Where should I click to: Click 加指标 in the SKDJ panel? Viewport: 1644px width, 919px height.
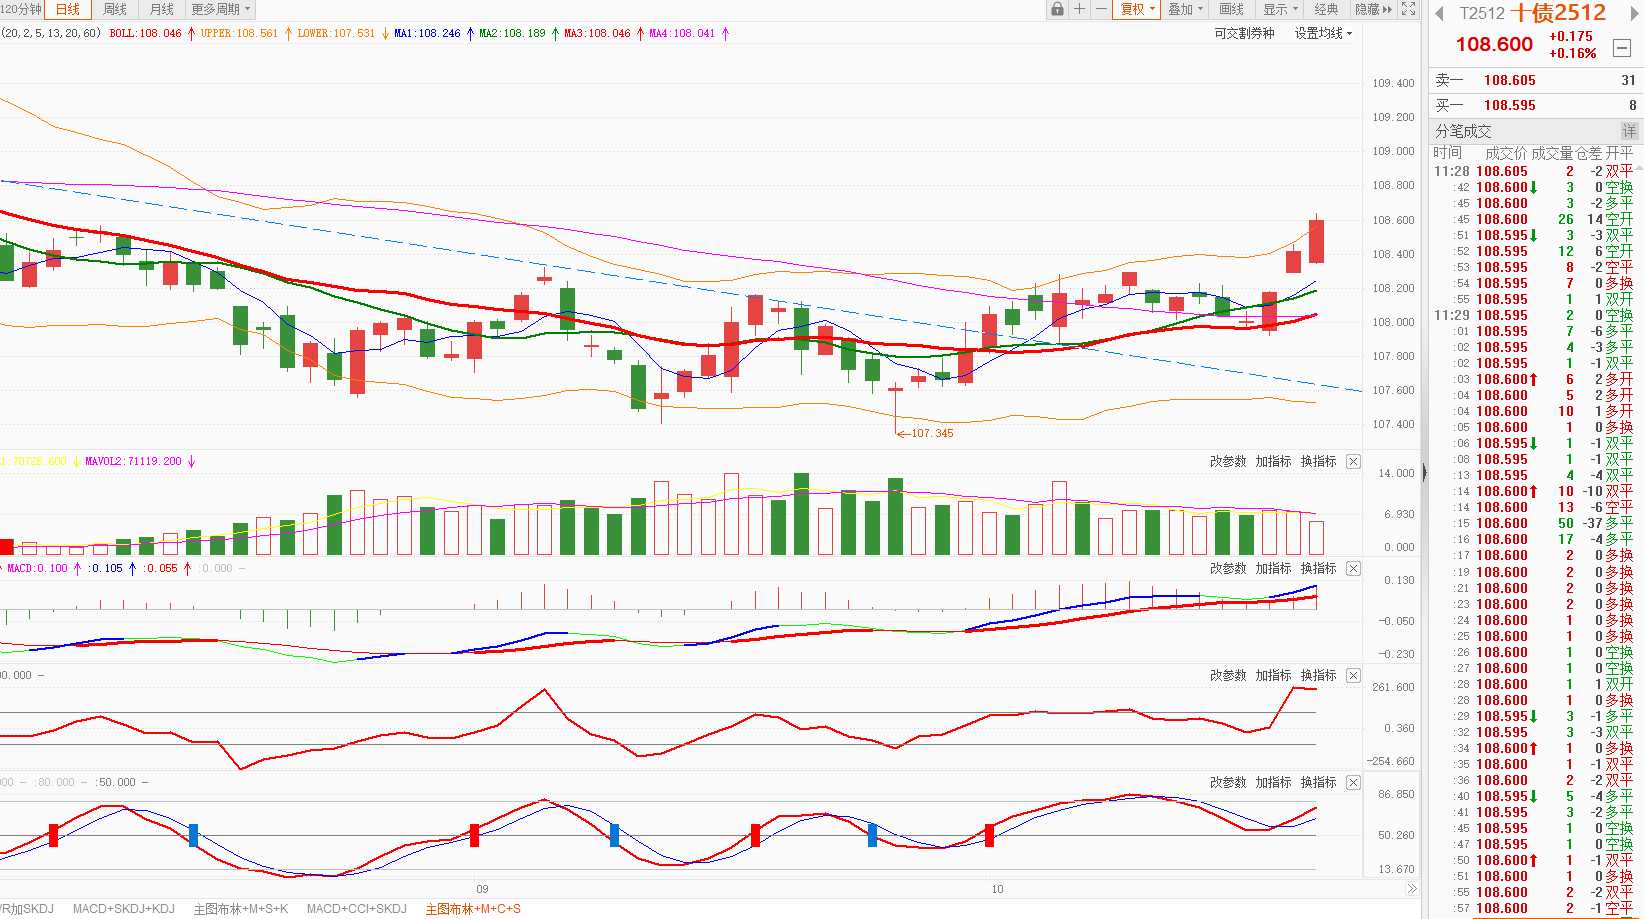[x=1273, y=782]
